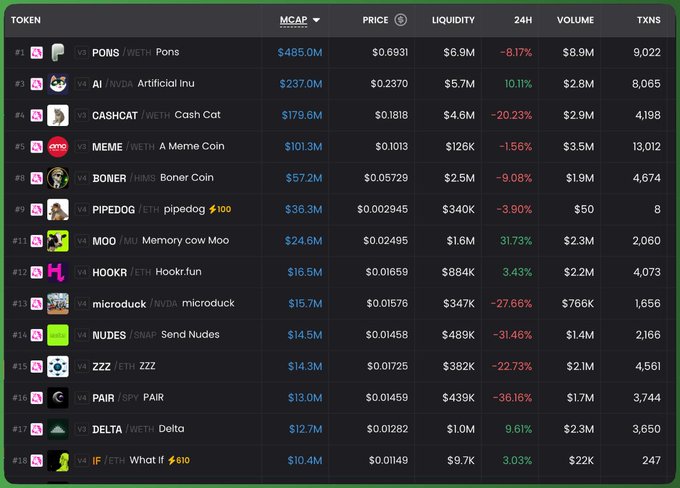Open the HOOKR Hookr.fun pair
This screenshot has height=488, width=680.
pos(147,272)
